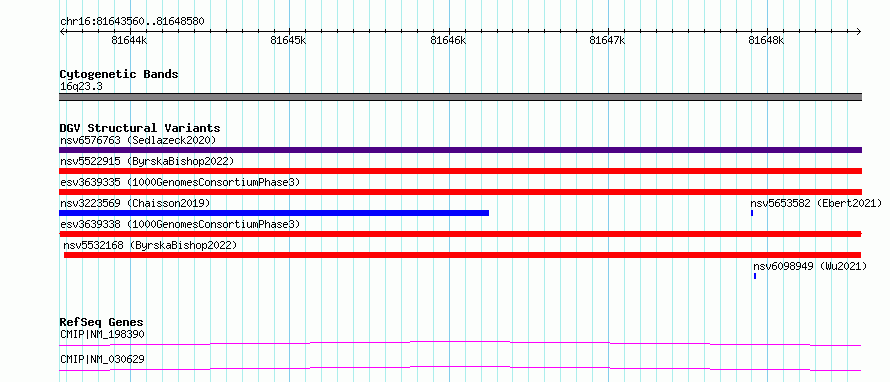This screenshot has height=382, width=890.
Task: Click the chr16:81643560..81648580 region label
Action: 132,22
